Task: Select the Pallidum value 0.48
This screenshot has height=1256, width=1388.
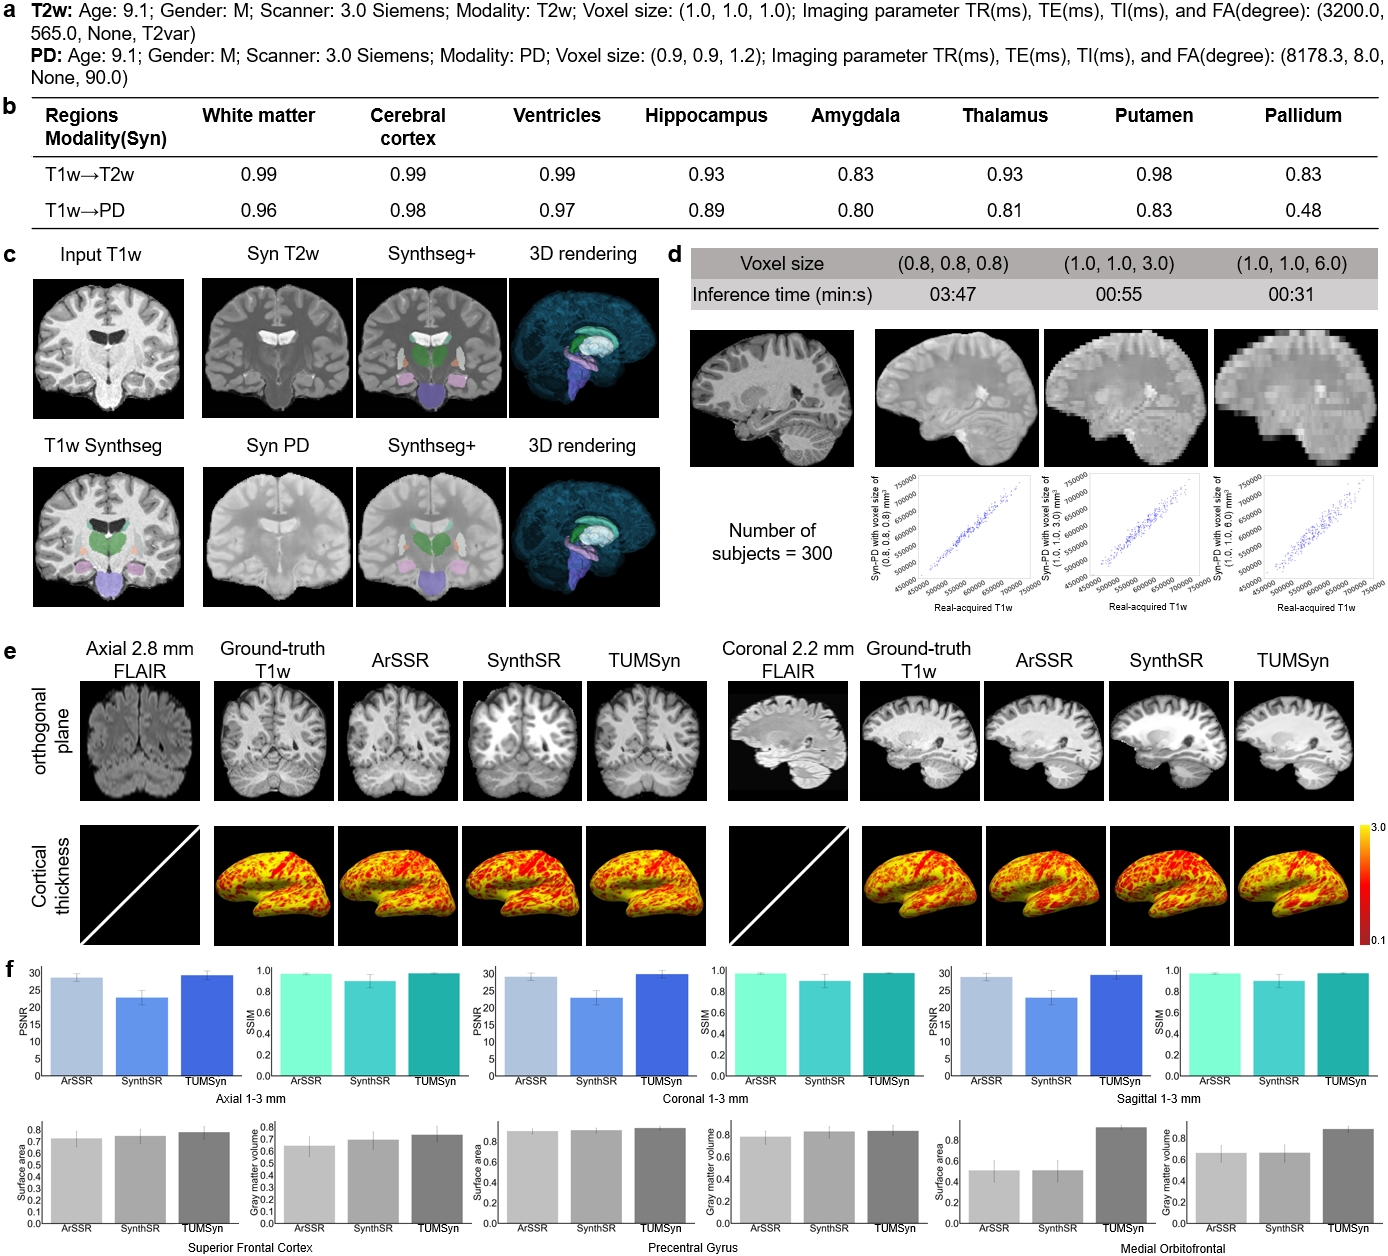Action: [1303, 211]
